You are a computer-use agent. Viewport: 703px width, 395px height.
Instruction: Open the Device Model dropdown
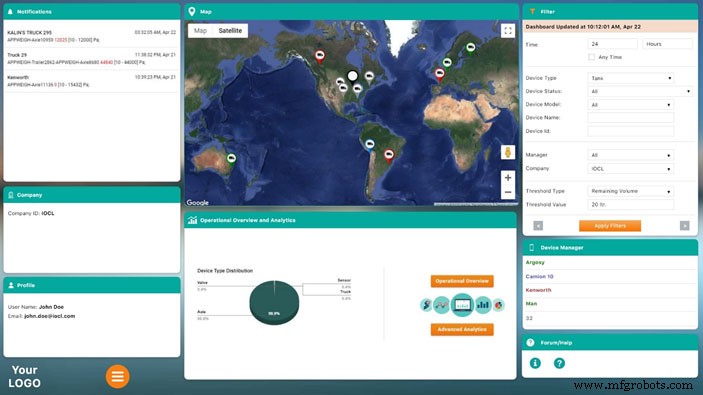click(630, 105)
